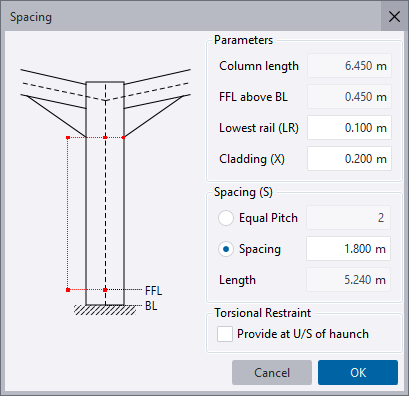Click the Cladding (X) label

click(x=252, y=159)
